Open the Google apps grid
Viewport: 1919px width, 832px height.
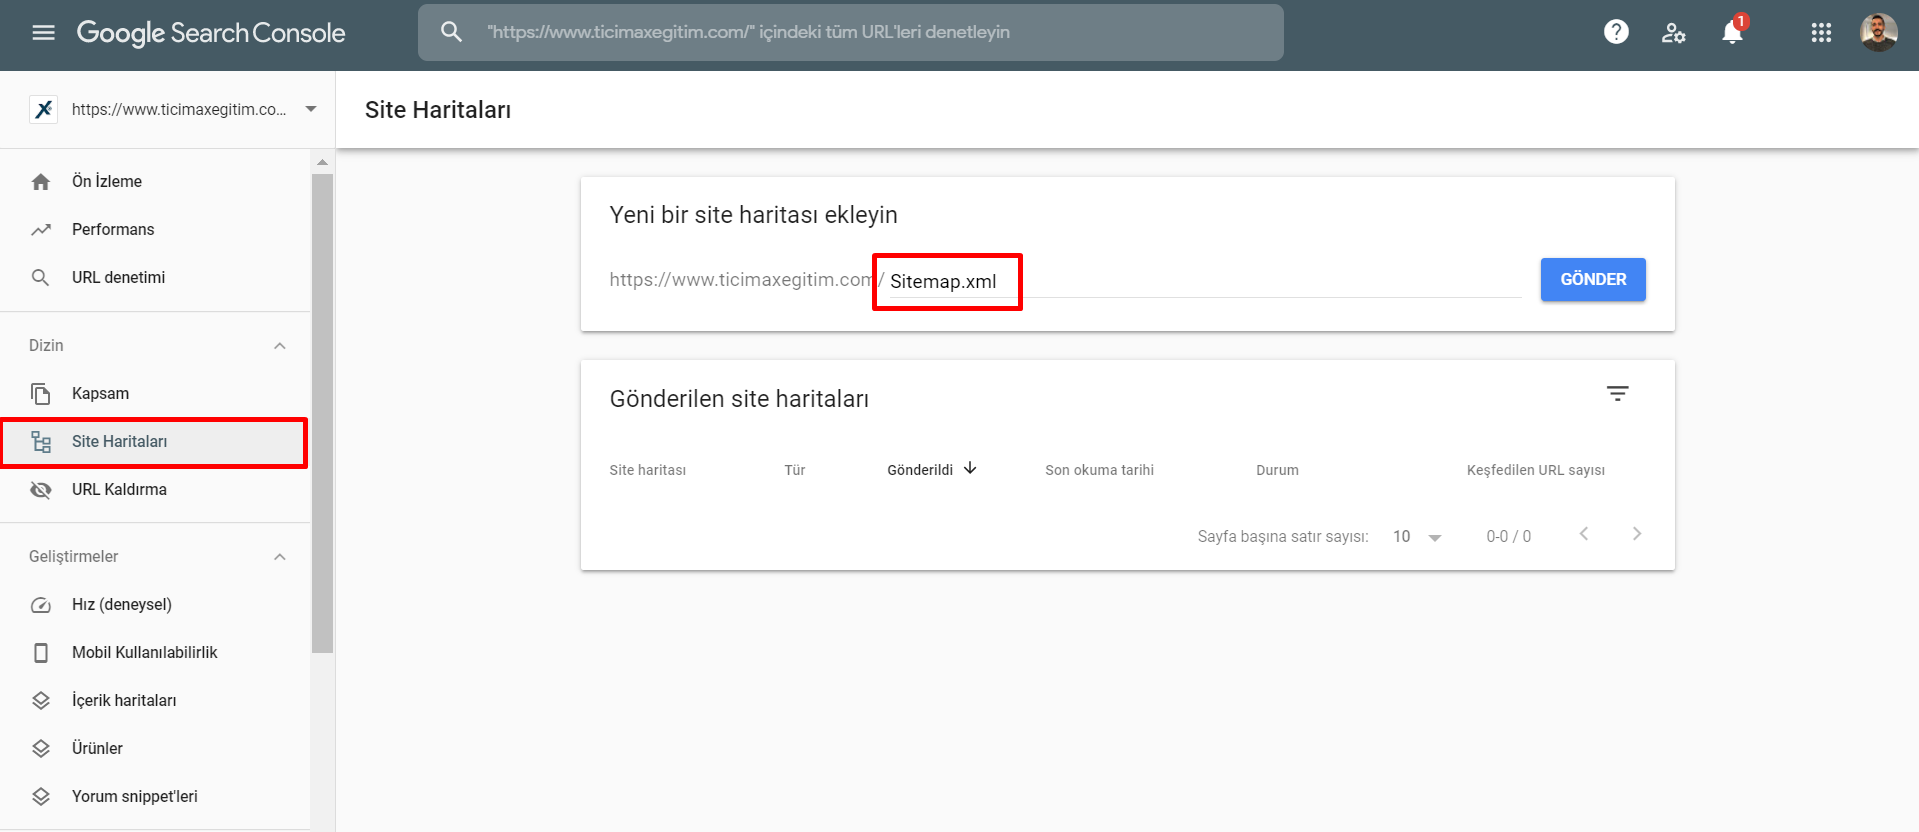[1821, 33]
